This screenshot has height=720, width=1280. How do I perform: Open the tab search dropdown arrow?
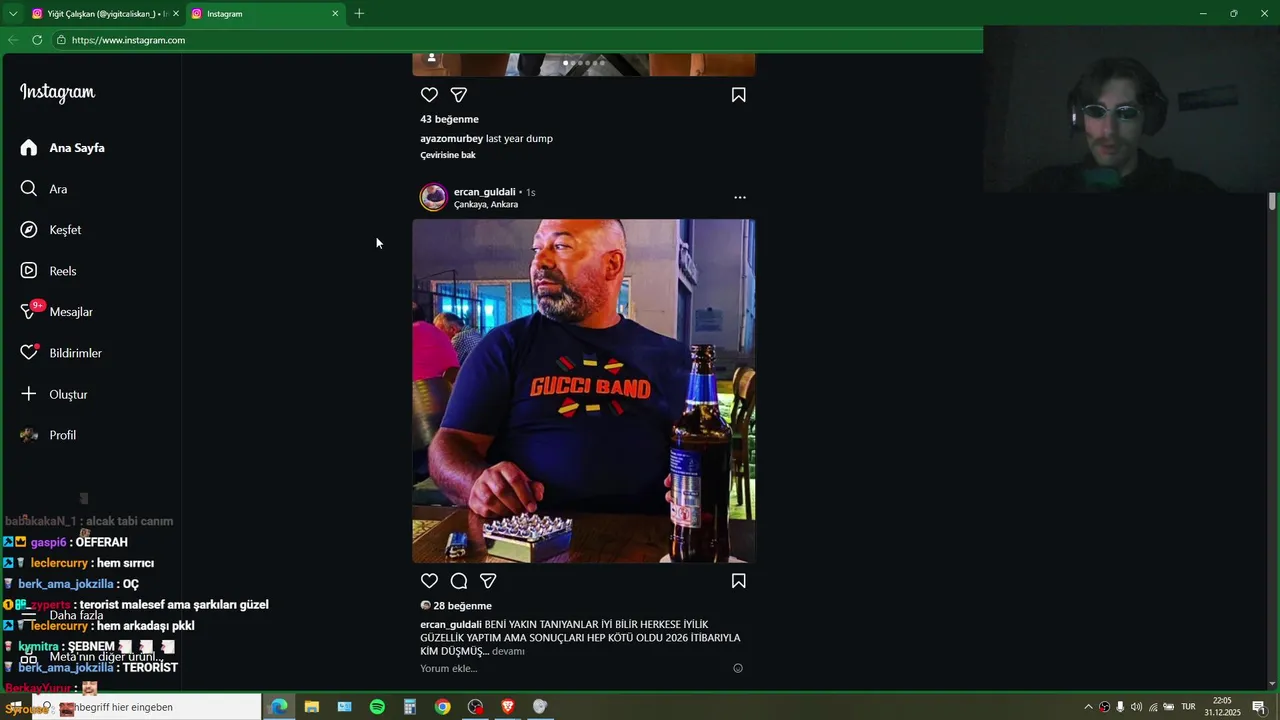pyautogui.click(x=13, y=14)
